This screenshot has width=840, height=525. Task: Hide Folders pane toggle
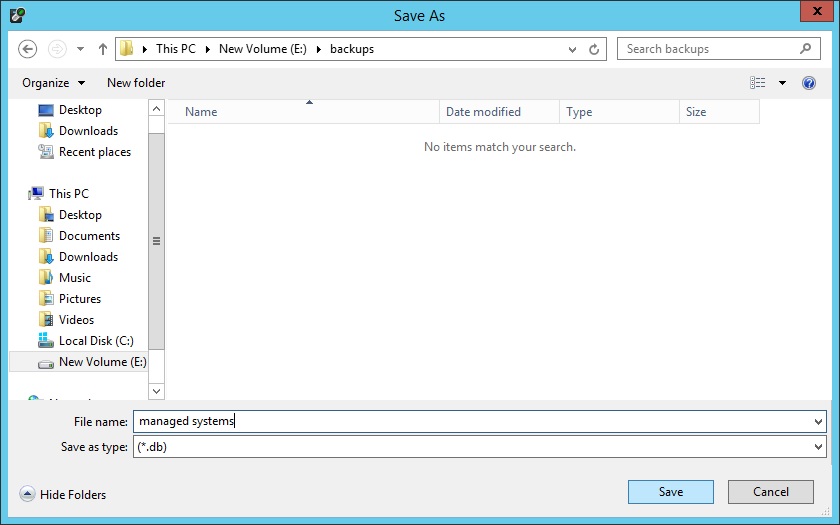click(x=63, y=494)
